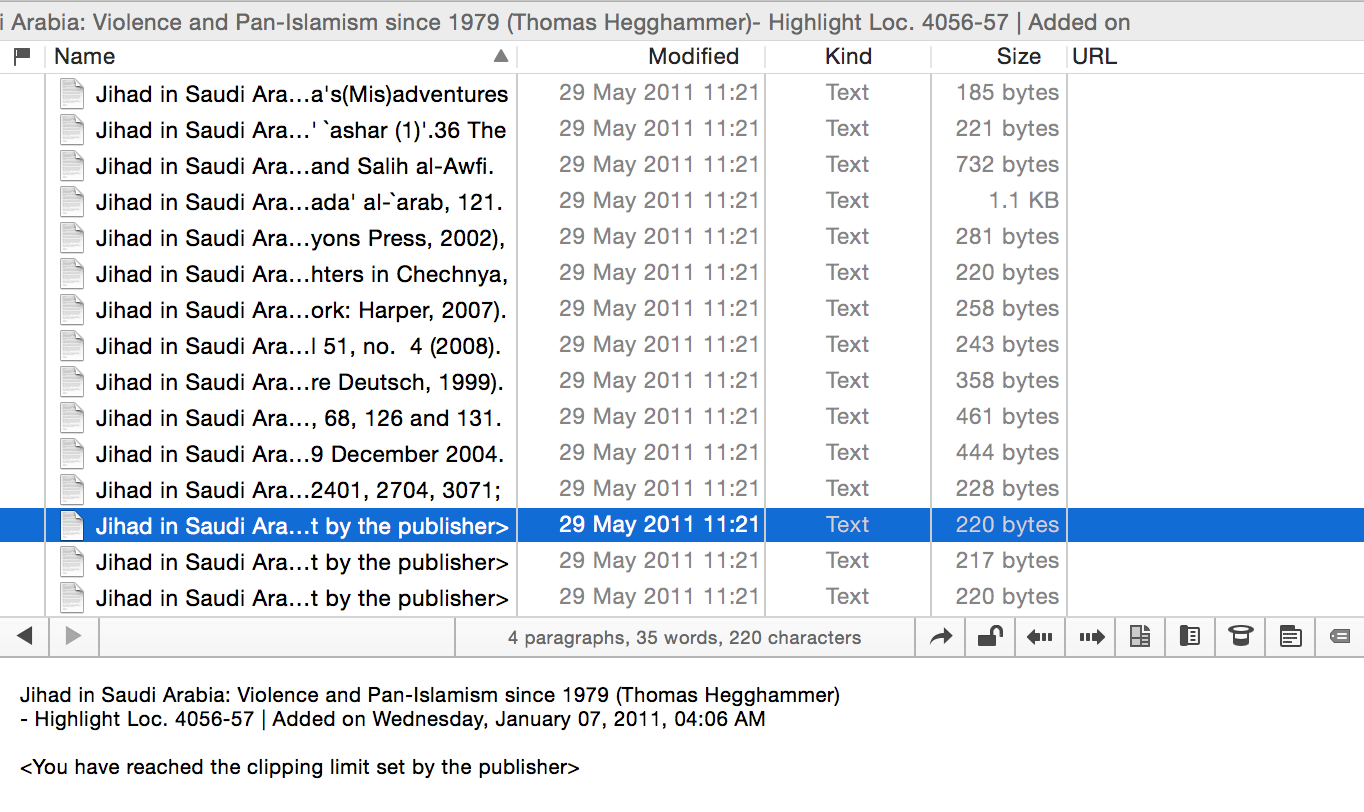
Task: Toggle the unlock padlock icon
Action: (990, 636)
